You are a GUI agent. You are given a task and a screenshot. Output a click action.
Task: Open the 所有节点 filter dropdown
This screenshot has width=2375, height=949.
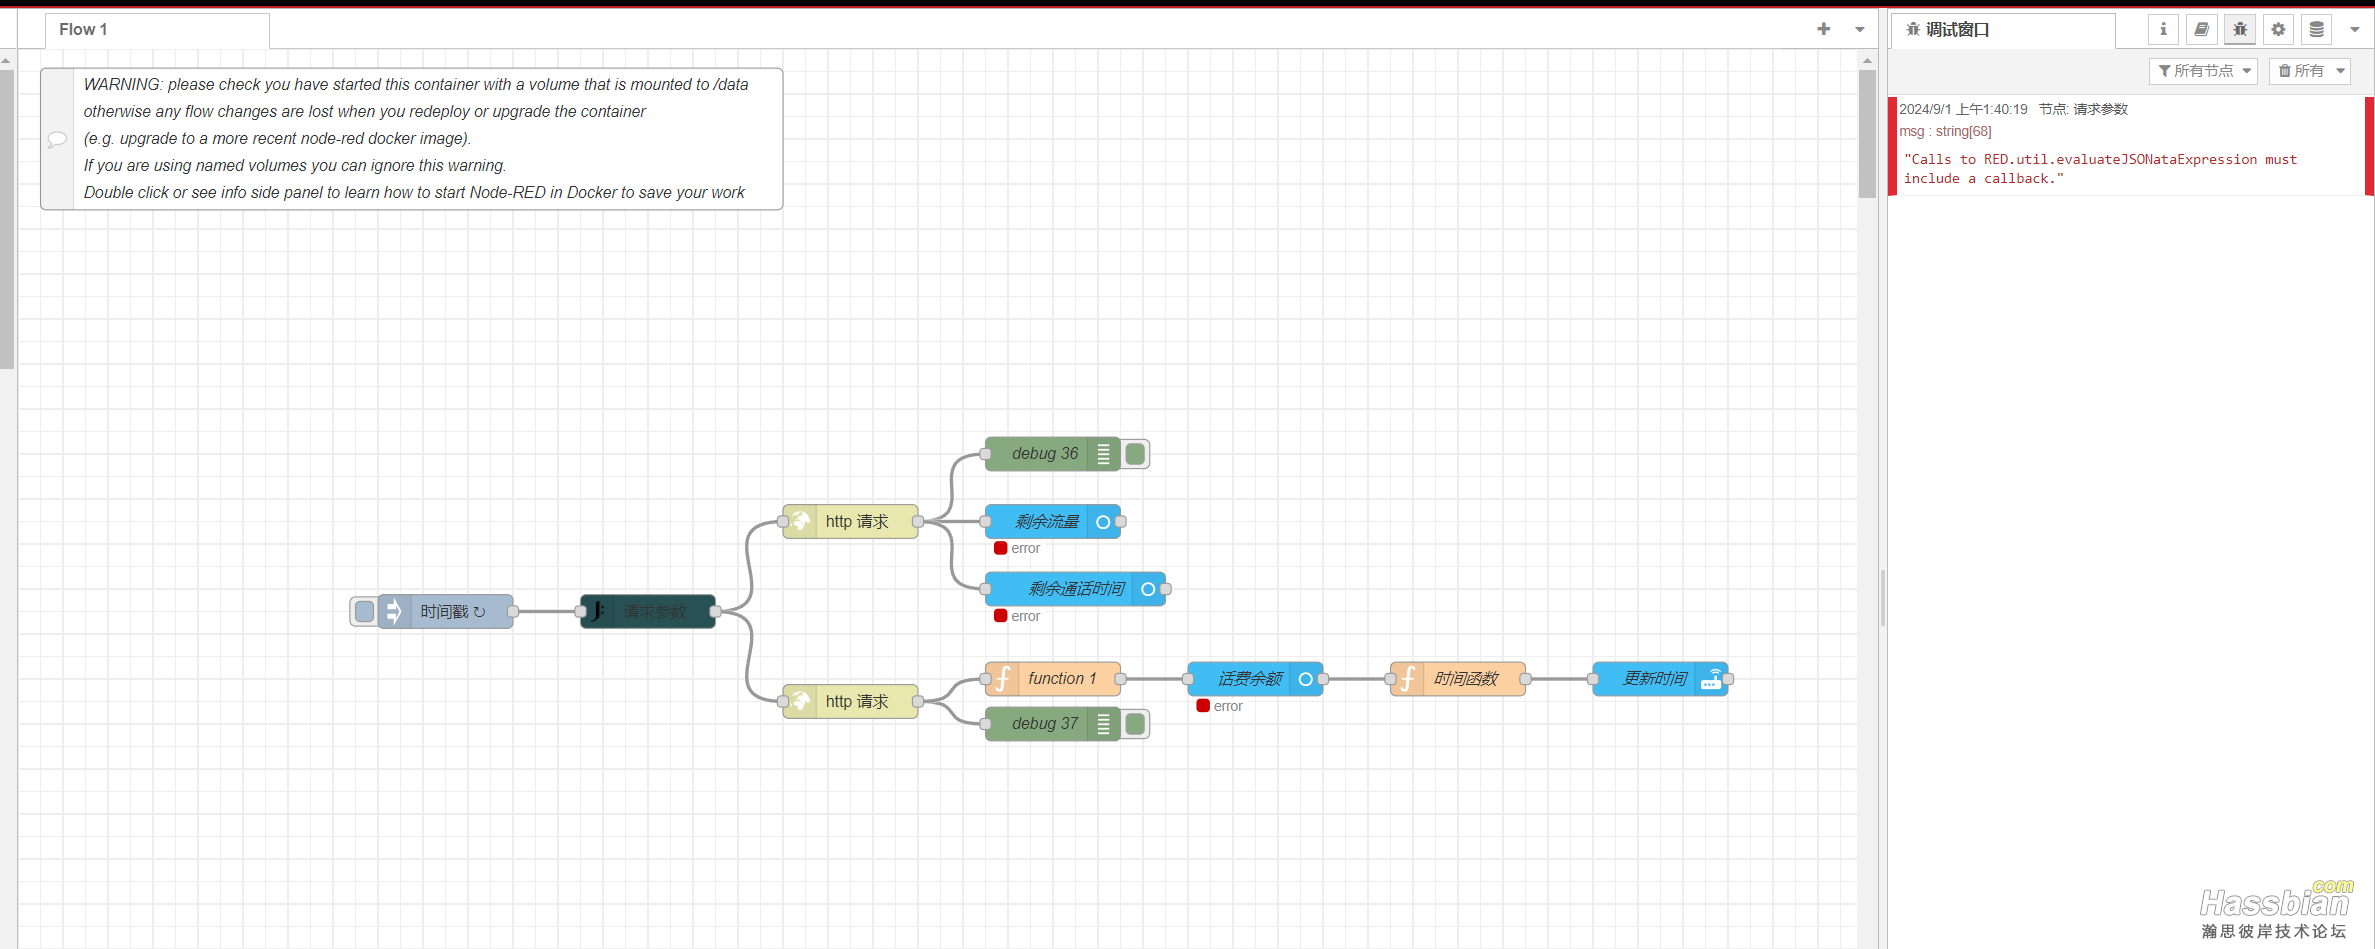(x=2203, y=71)
